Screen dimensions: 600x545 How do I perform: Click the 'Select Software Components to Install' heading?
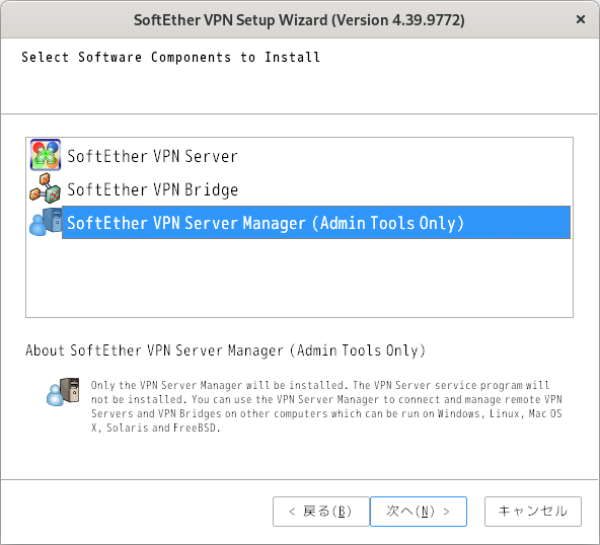[171, 57]
